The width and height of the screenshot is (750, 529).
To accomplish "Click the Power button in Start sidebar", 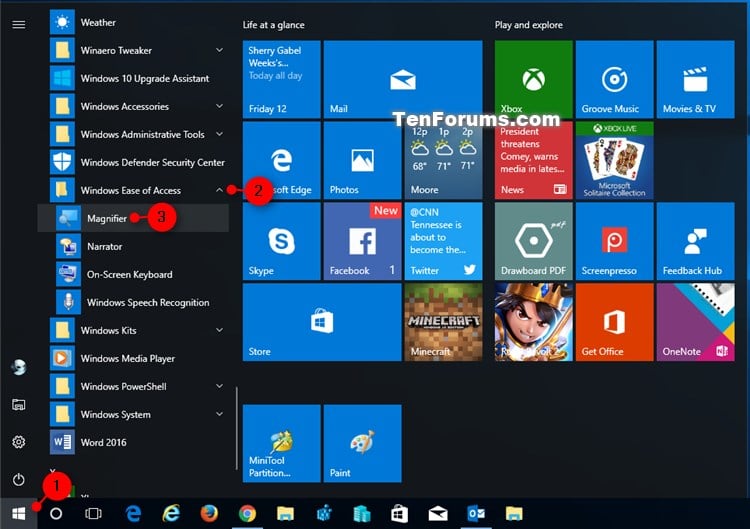I will 19,479.
